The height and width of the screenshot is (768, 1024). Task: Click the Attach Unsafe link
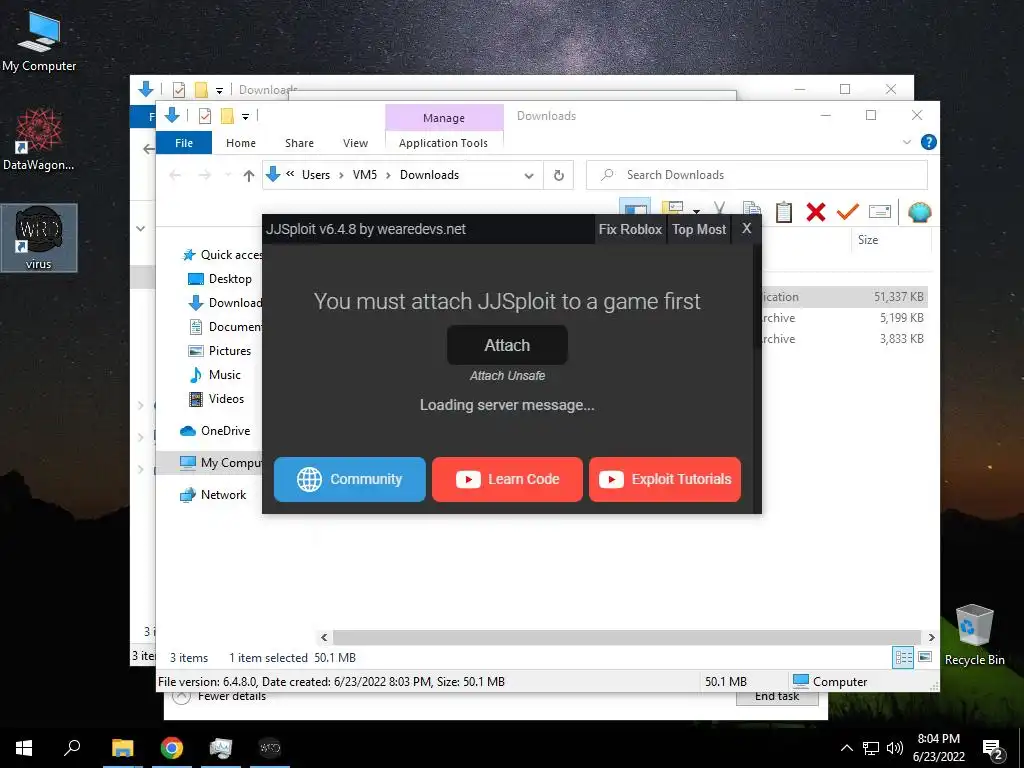pos(507,376)
